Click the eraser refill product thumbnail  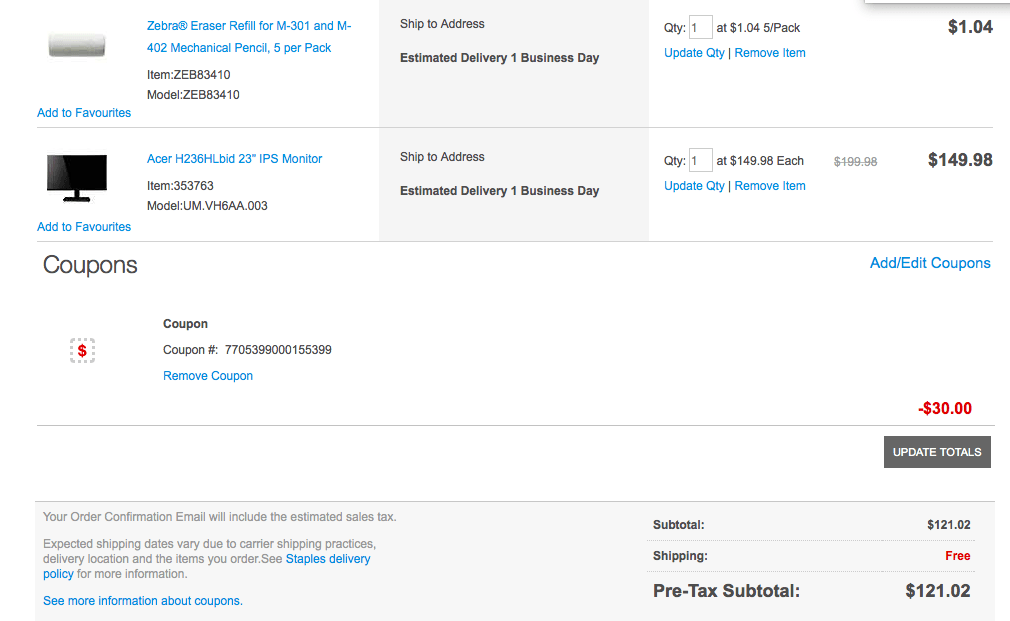pyautogui.click(x=77, y=44)
